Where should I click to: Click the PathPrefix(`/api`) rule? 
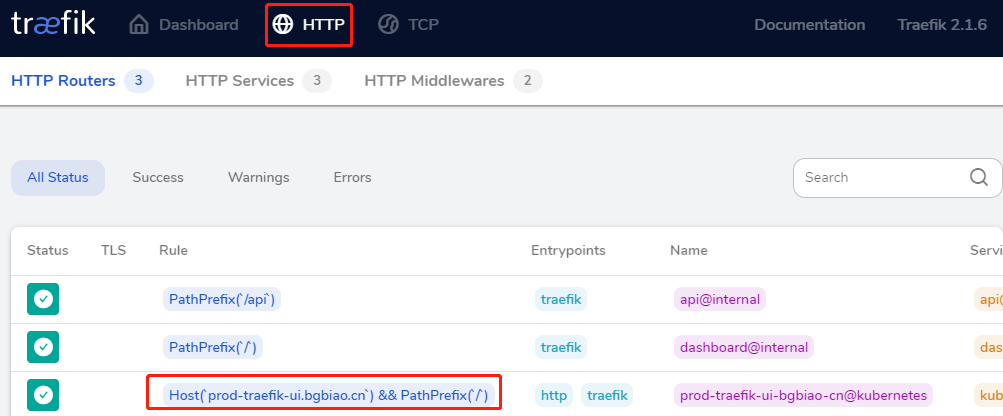point(222,299)
